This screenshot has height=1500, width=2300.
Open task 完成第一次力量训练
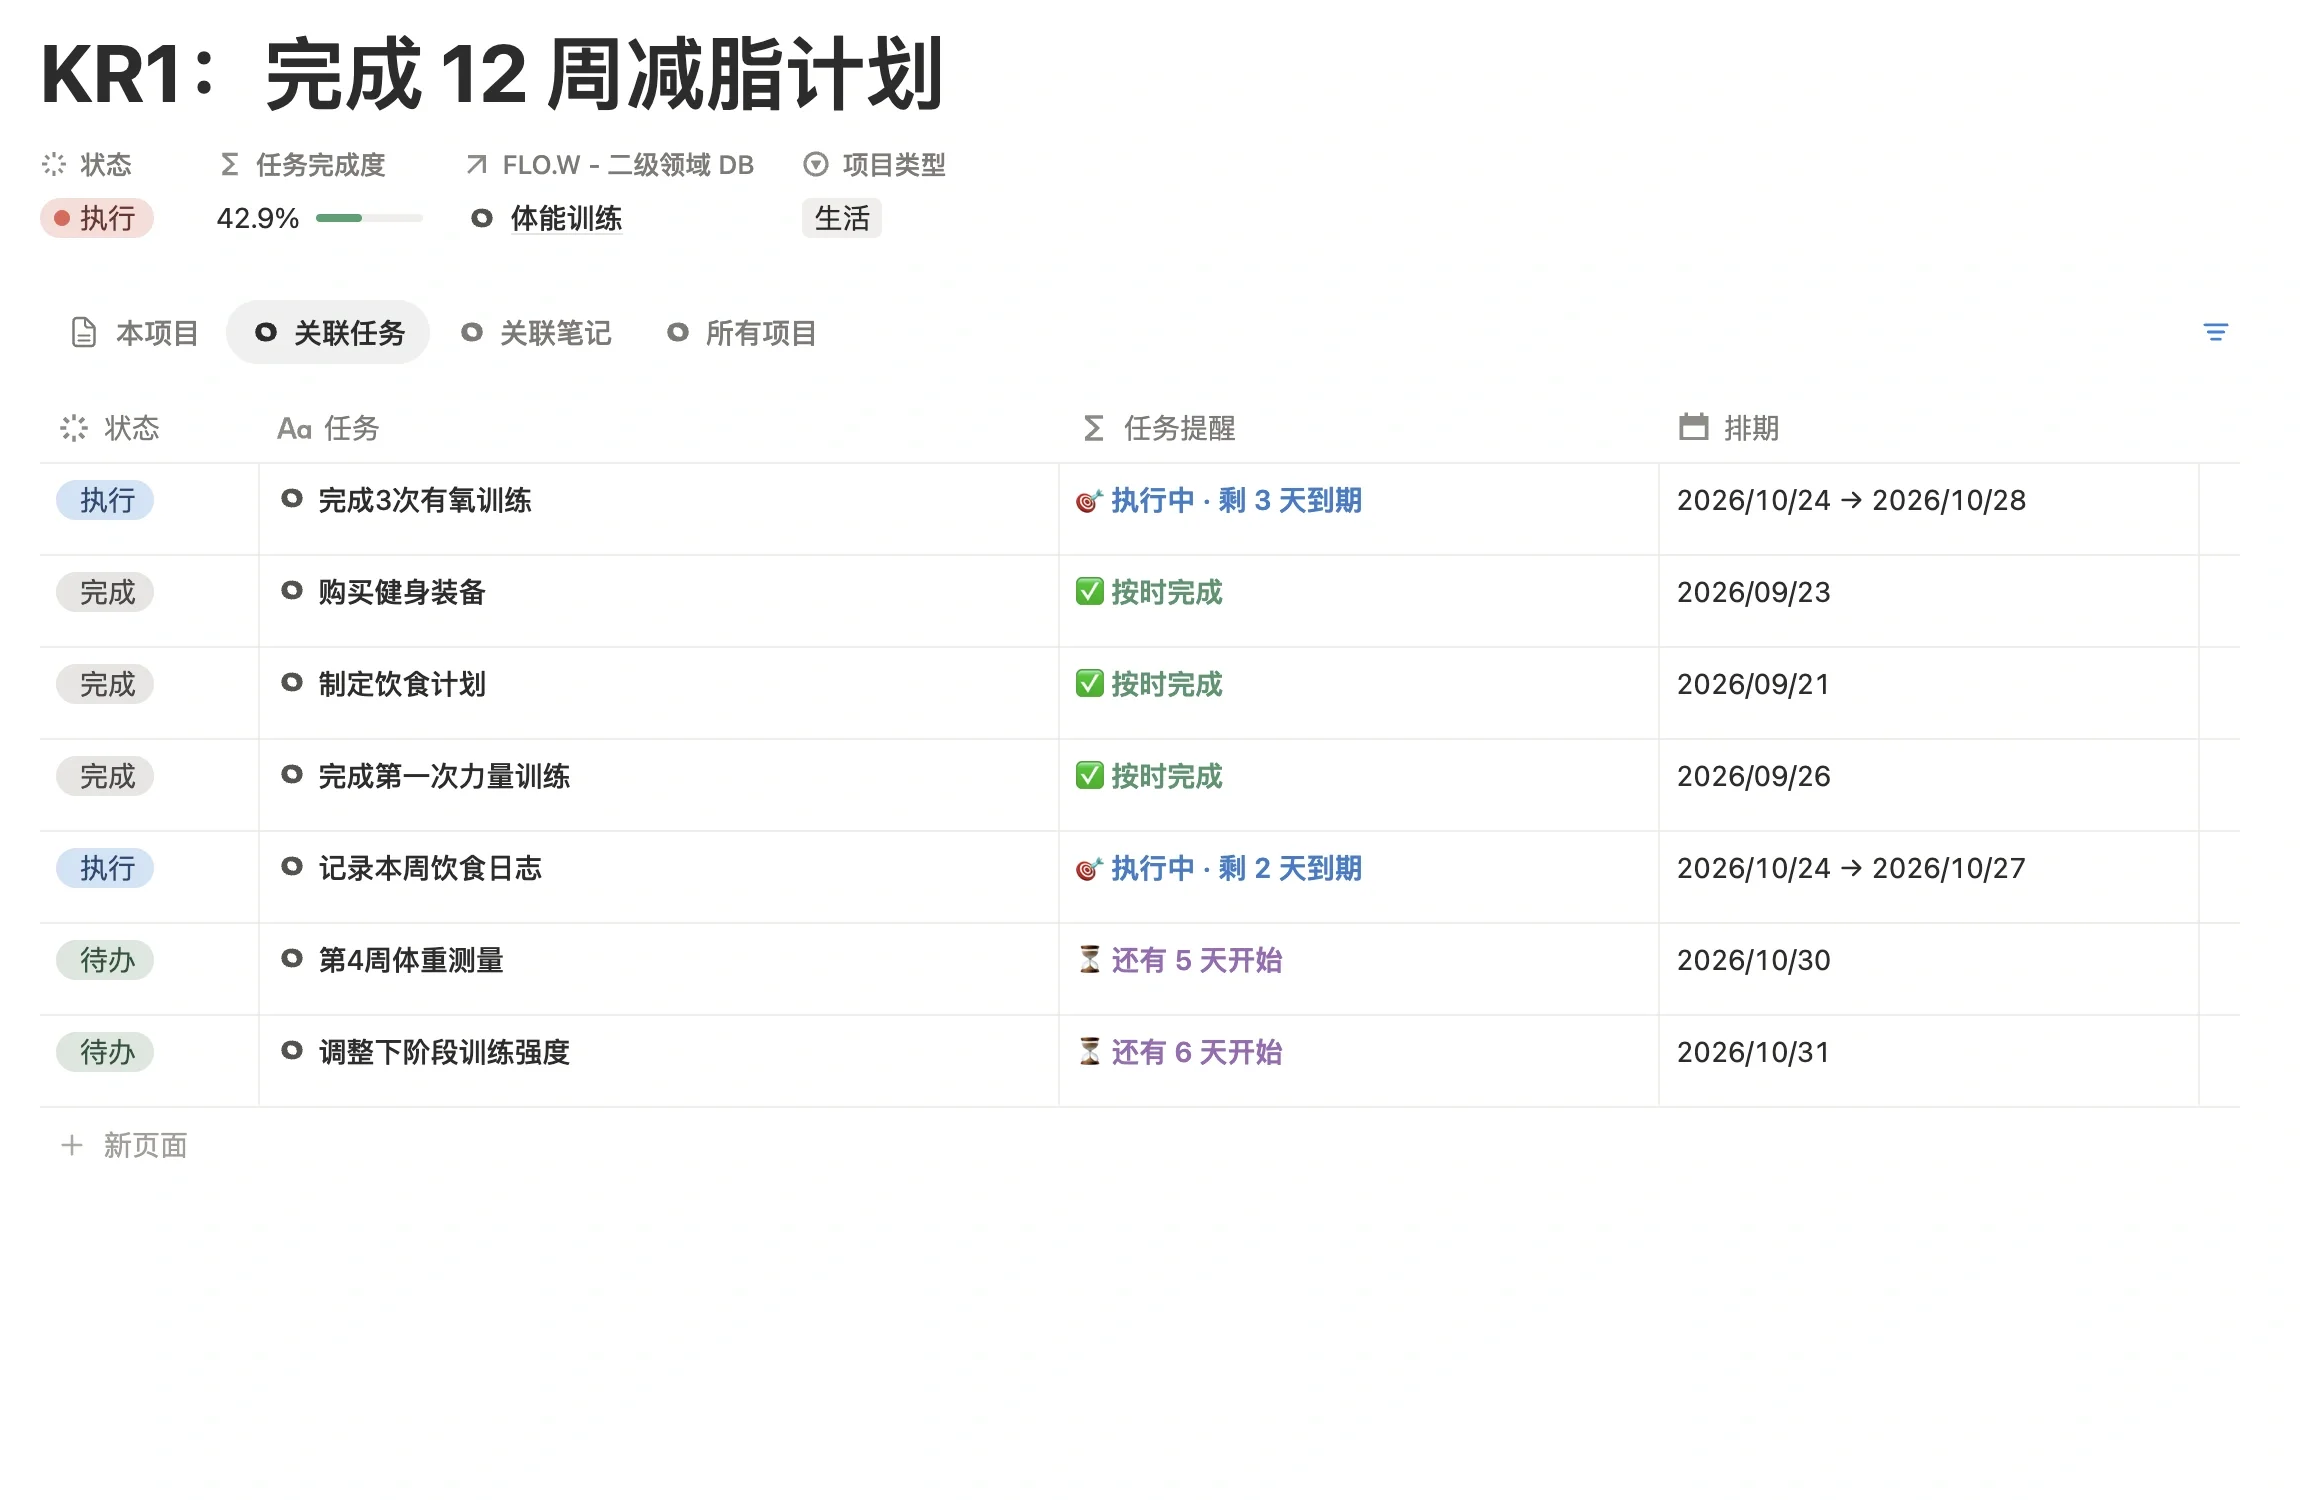tap(443, 776)
